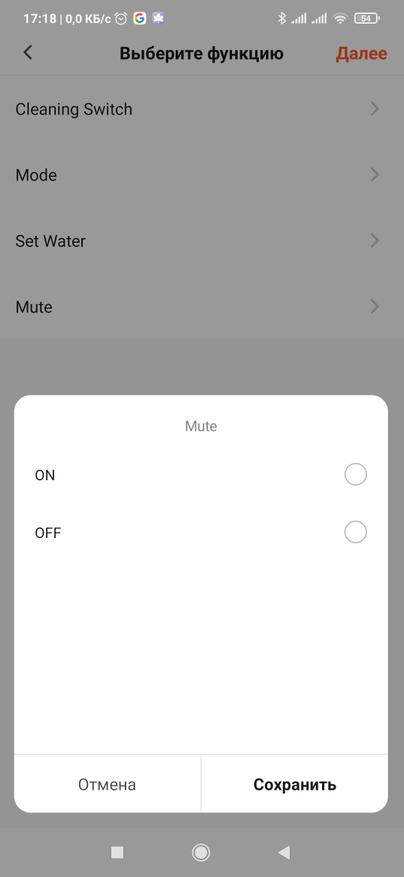Image resolution: width=404 pixels, height=877 pixels.
Task: Tap the Сохранить button
Action: 294,784
